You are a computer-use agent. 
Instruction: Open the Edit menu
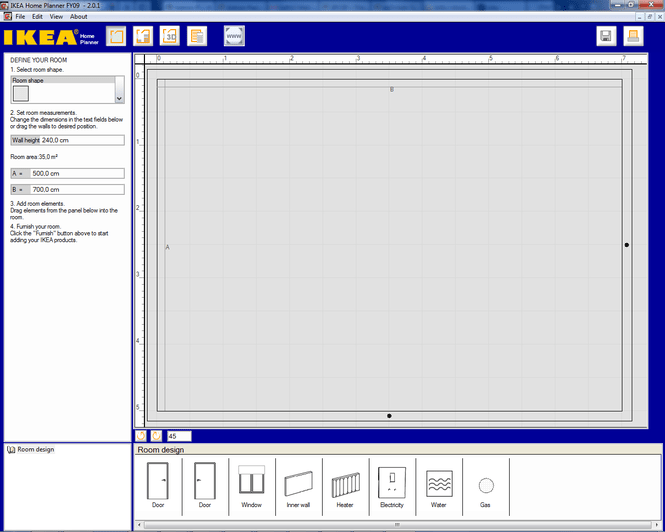(37, 17)
